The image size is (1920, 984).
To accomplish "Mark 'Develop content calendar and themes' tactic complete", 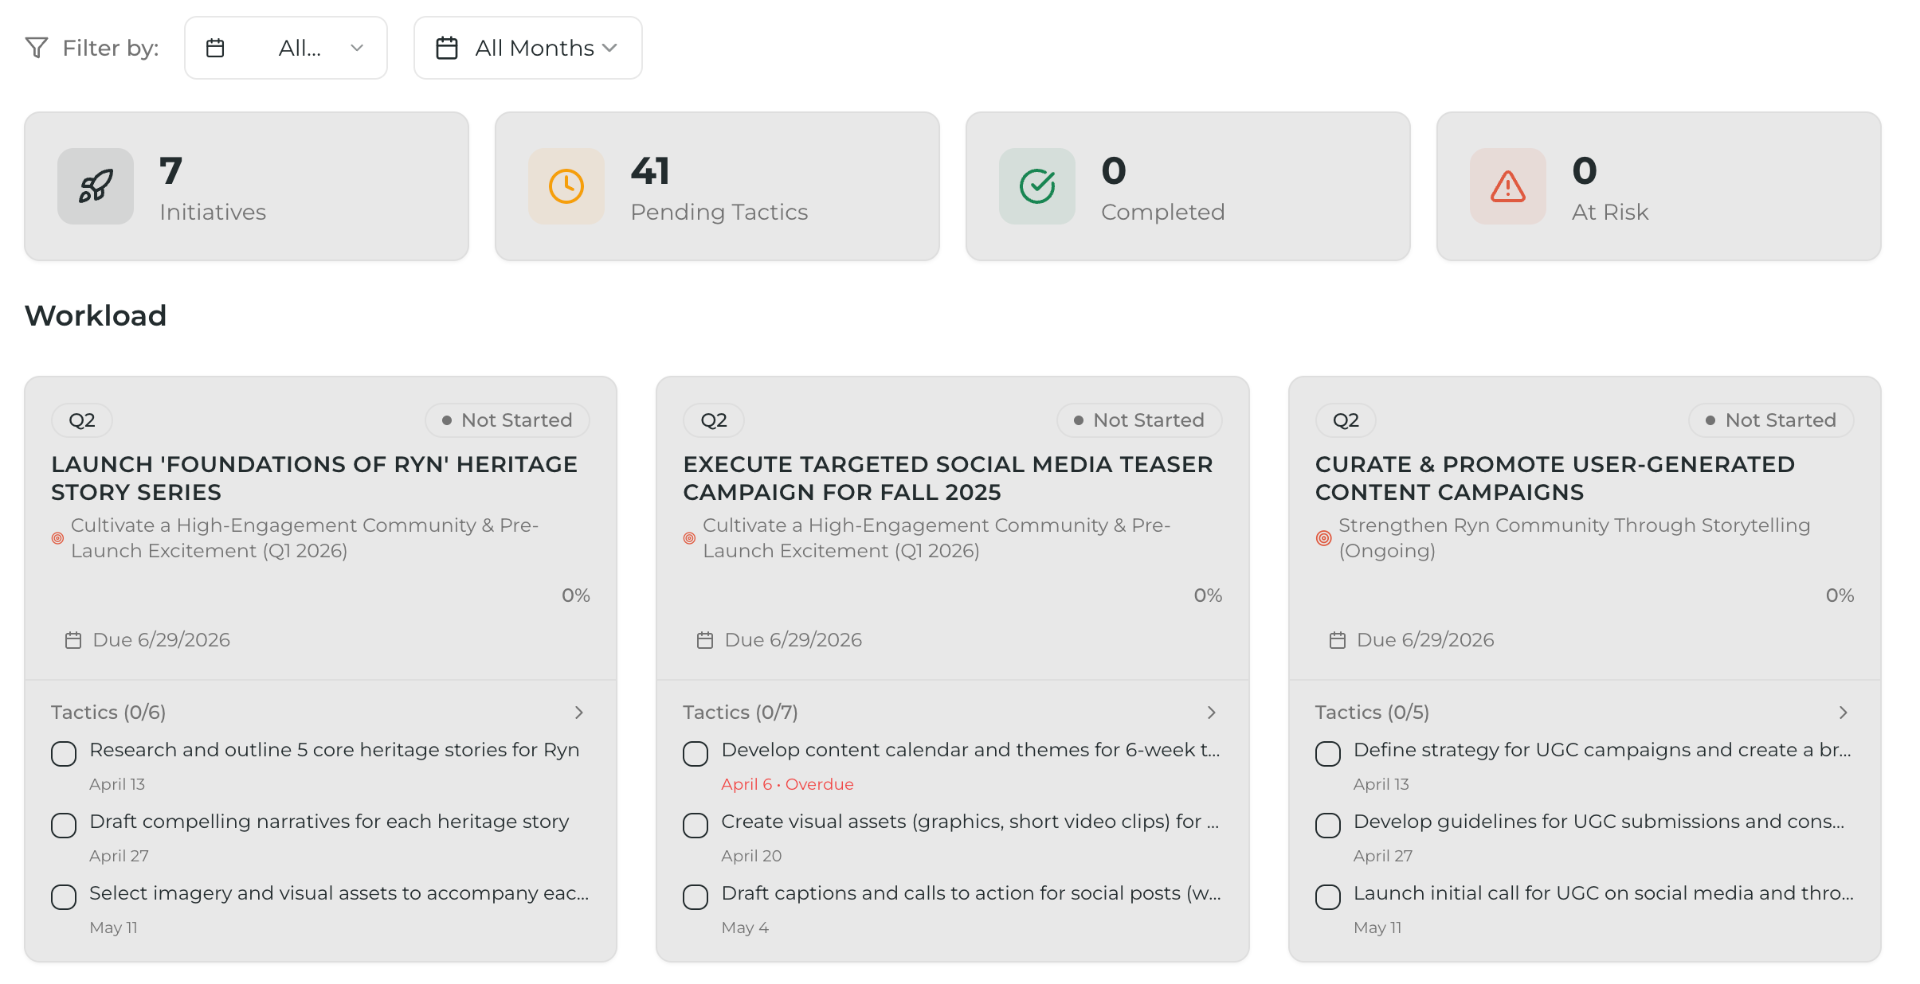I will pyautogui.click(x=696, y=754).
